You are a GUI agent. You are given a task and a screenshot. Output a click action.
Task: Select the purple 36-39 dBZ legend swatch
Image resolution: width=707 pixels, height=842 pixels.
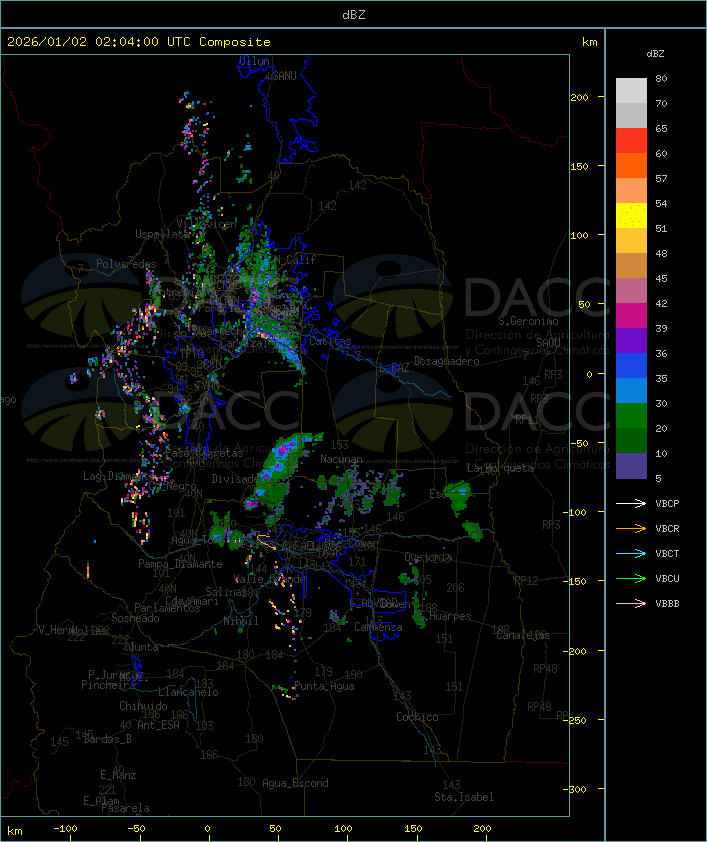631,340
